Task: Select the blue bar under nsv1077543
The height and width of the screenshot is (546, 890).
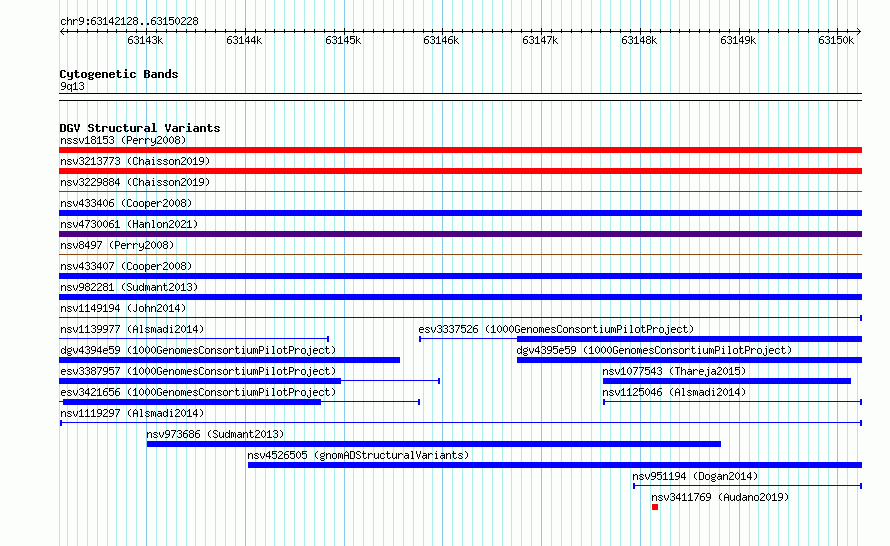Action: pos(727,381)
